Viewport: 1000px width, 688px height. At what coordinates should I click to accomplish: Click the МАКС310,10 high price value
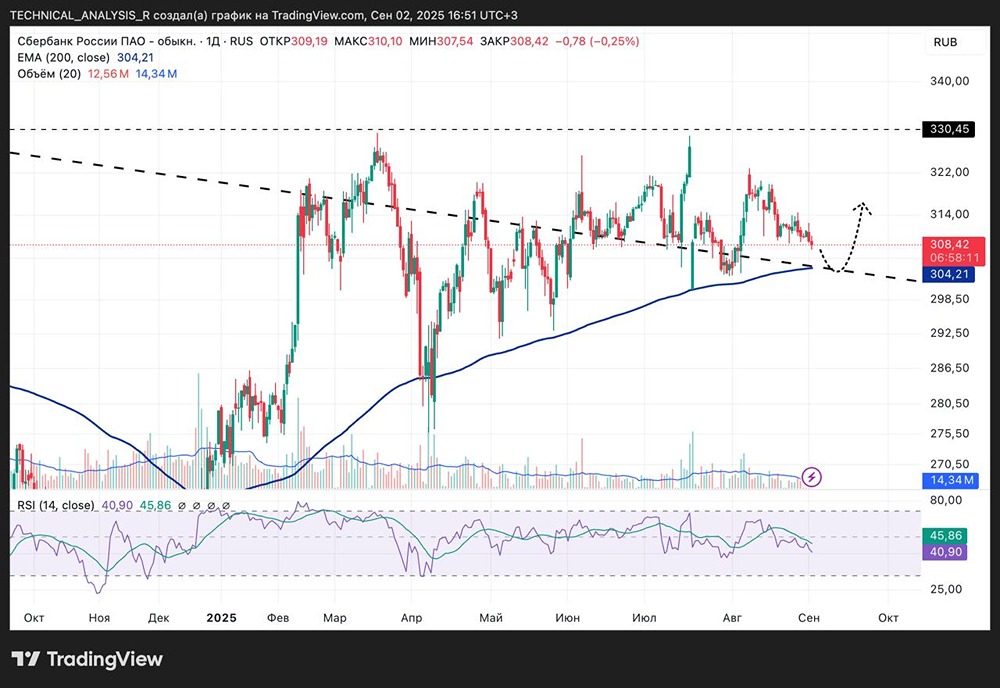coord(369,41)
